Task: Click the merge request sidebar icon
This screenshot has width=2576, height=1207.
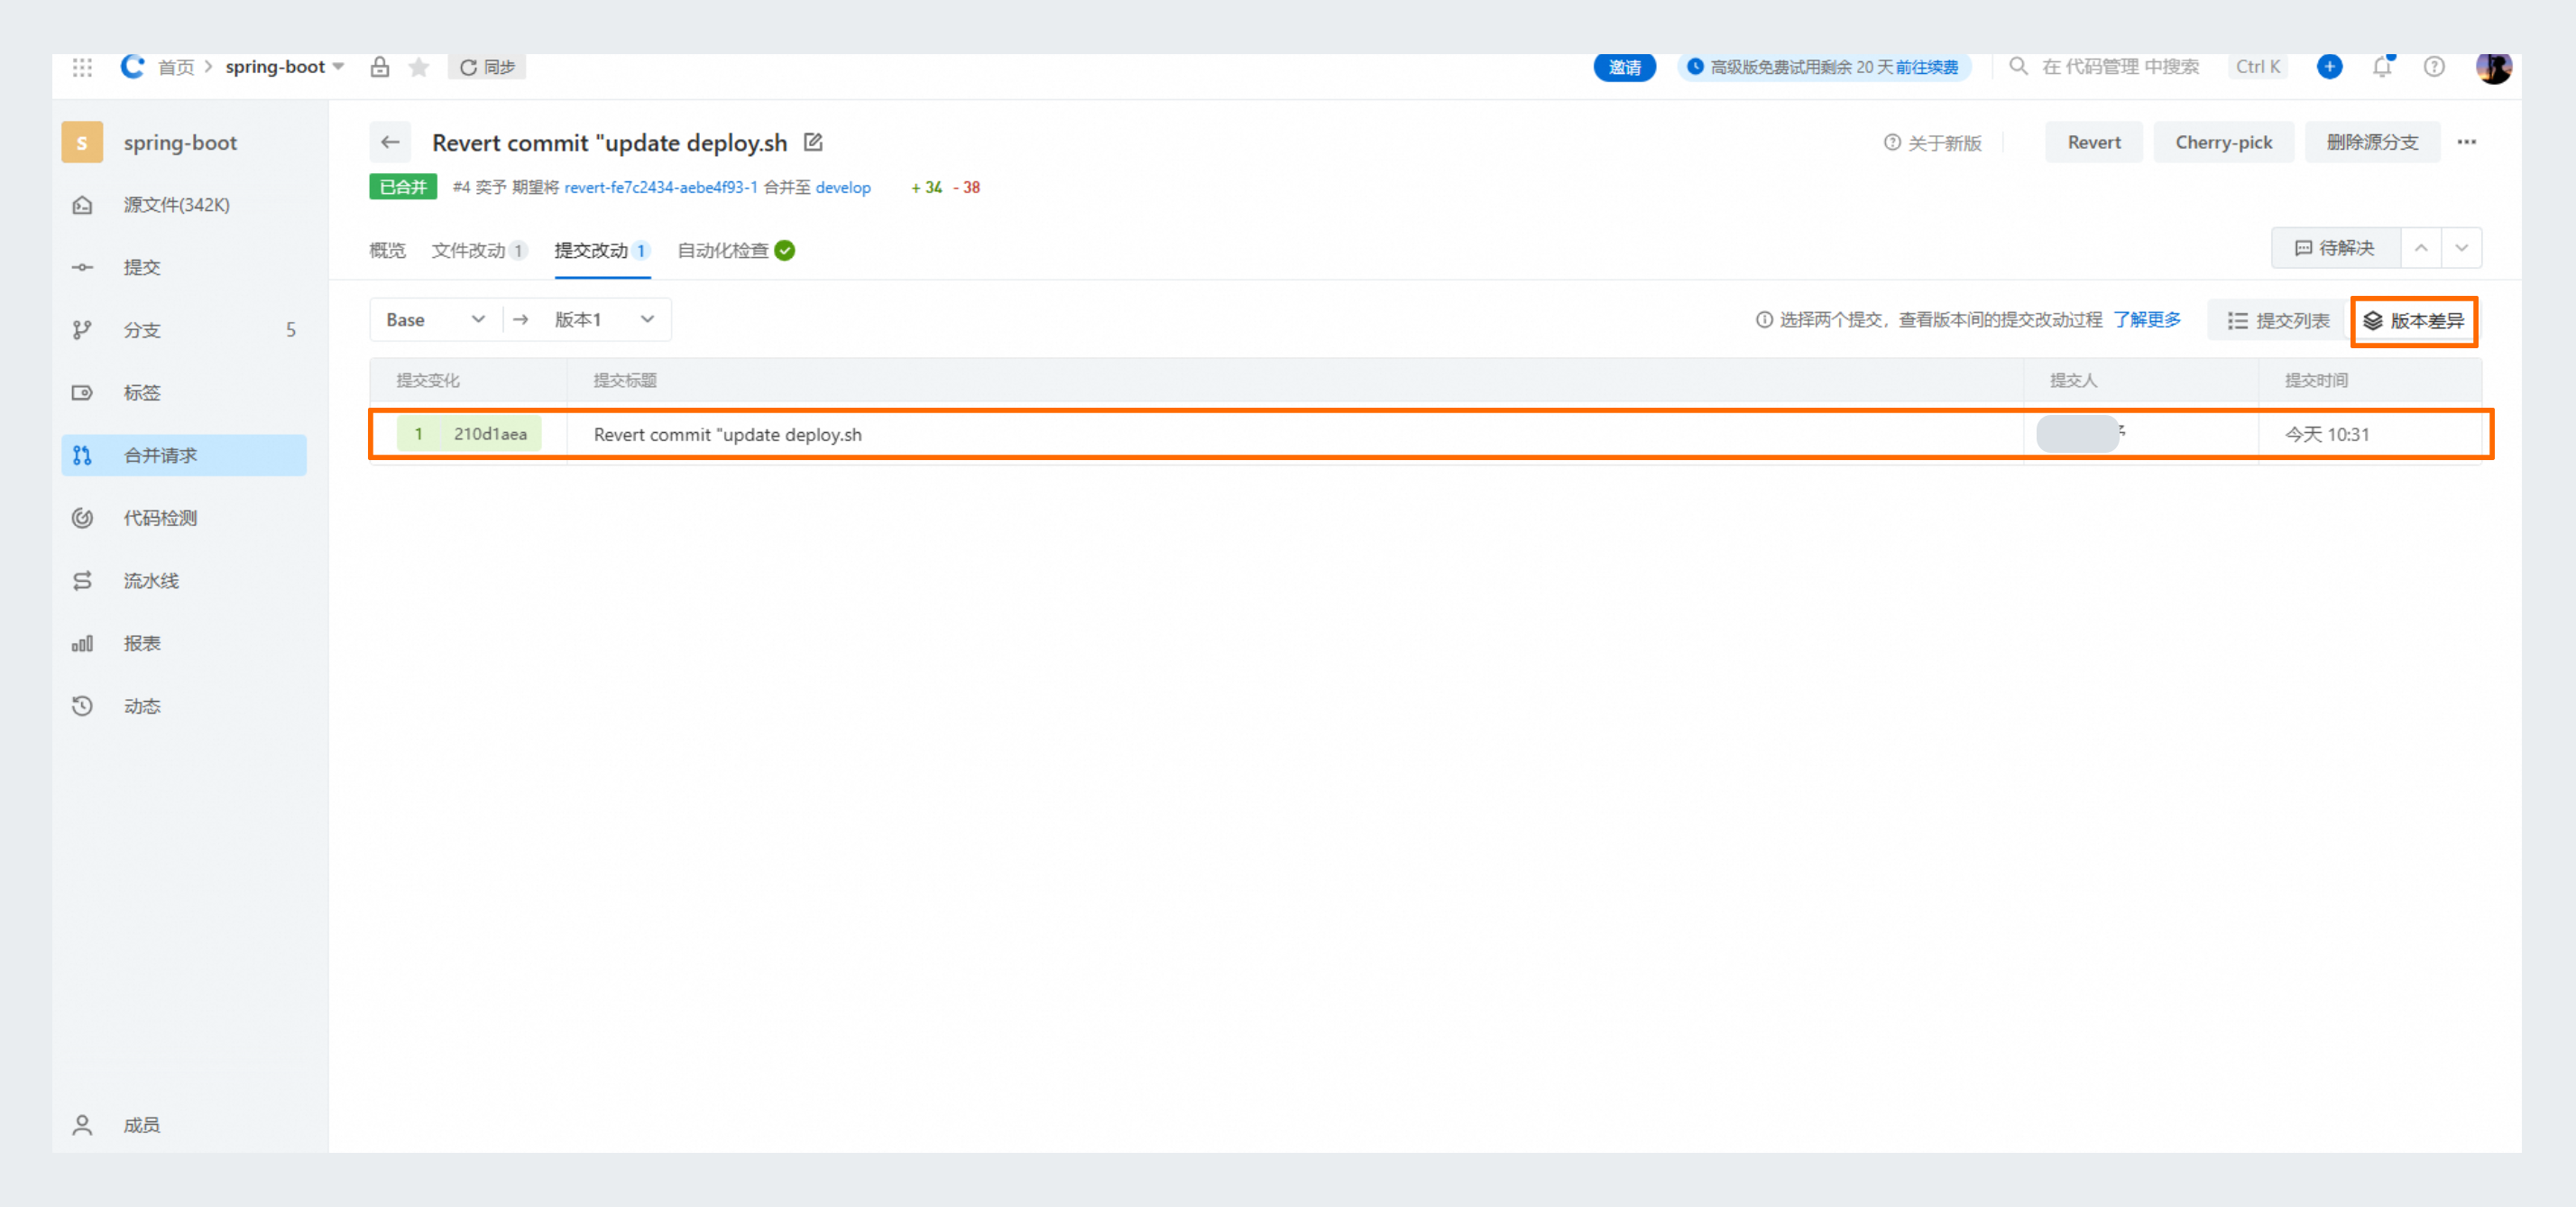Action: (82, 455)
